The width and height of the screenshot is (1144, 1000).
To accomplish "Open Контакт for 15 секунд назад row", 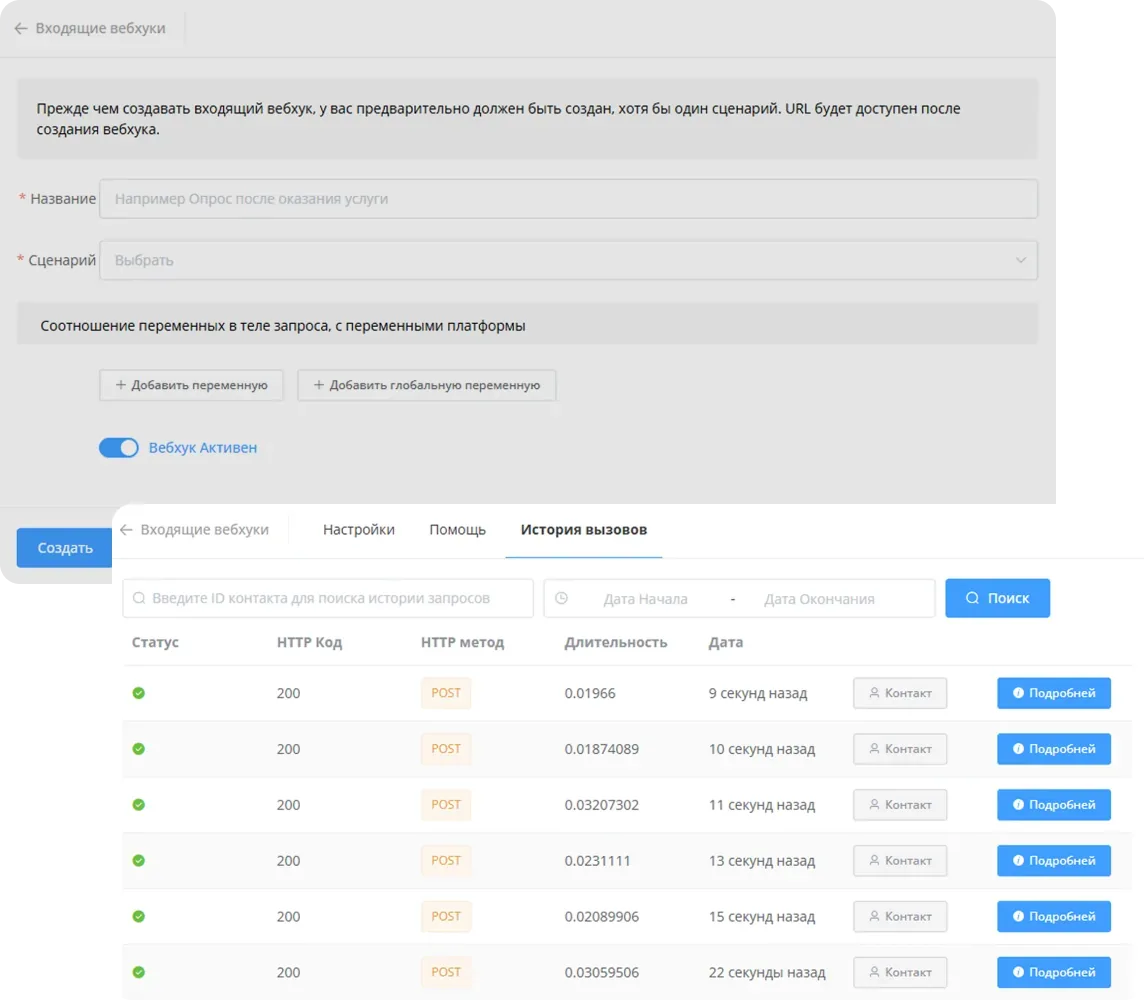I will click(x=900, y=916).
